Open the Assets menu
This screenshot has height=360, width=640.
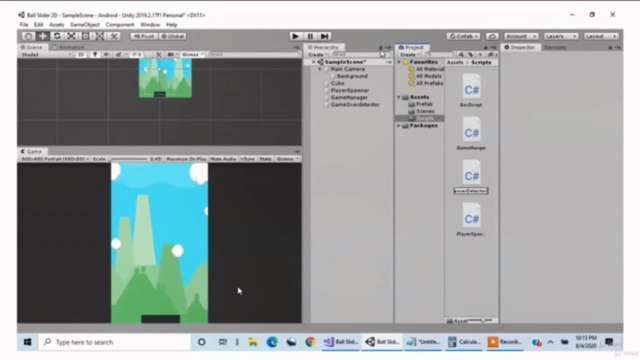(x=56, y=24)
